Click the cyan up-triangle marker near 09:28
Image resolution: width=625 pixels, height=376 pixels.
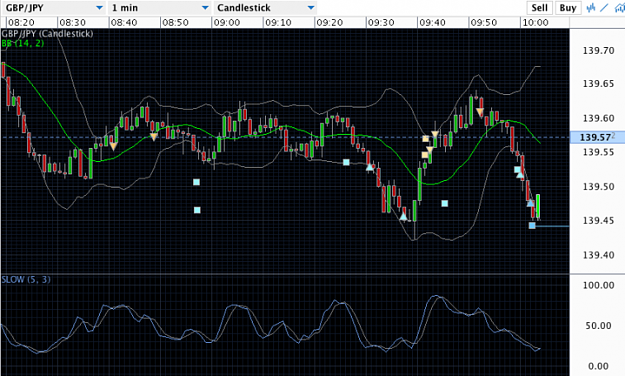pos(370,167)
